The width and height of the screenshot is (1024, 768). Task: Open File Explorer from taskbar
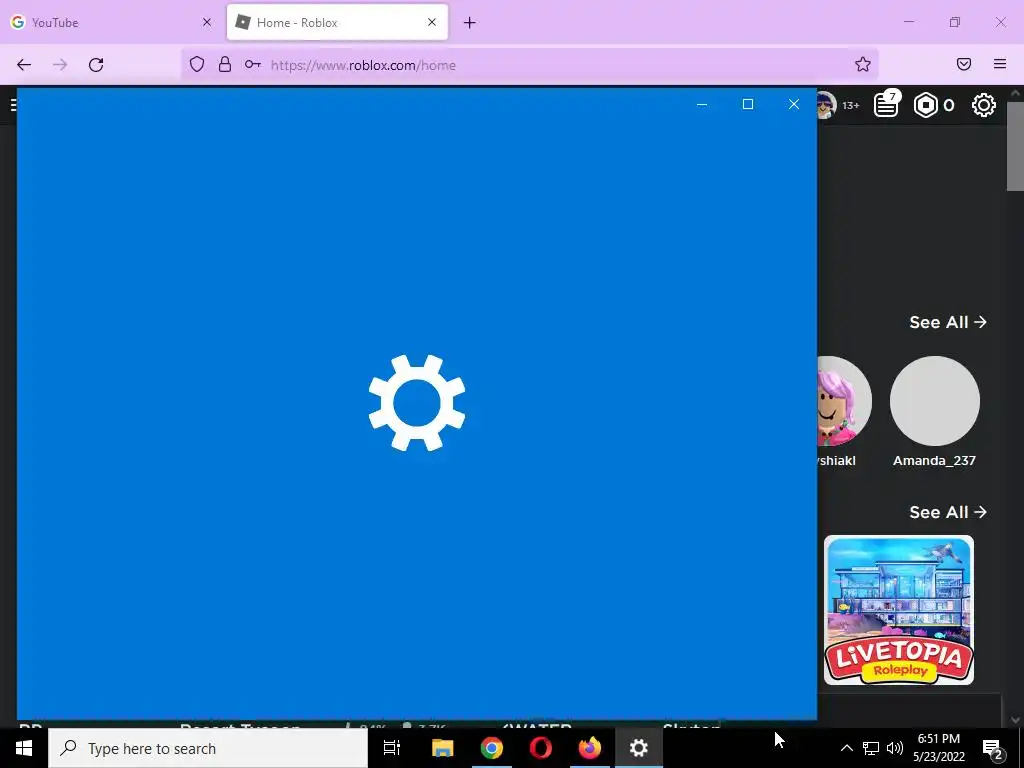tap(442, 748)
